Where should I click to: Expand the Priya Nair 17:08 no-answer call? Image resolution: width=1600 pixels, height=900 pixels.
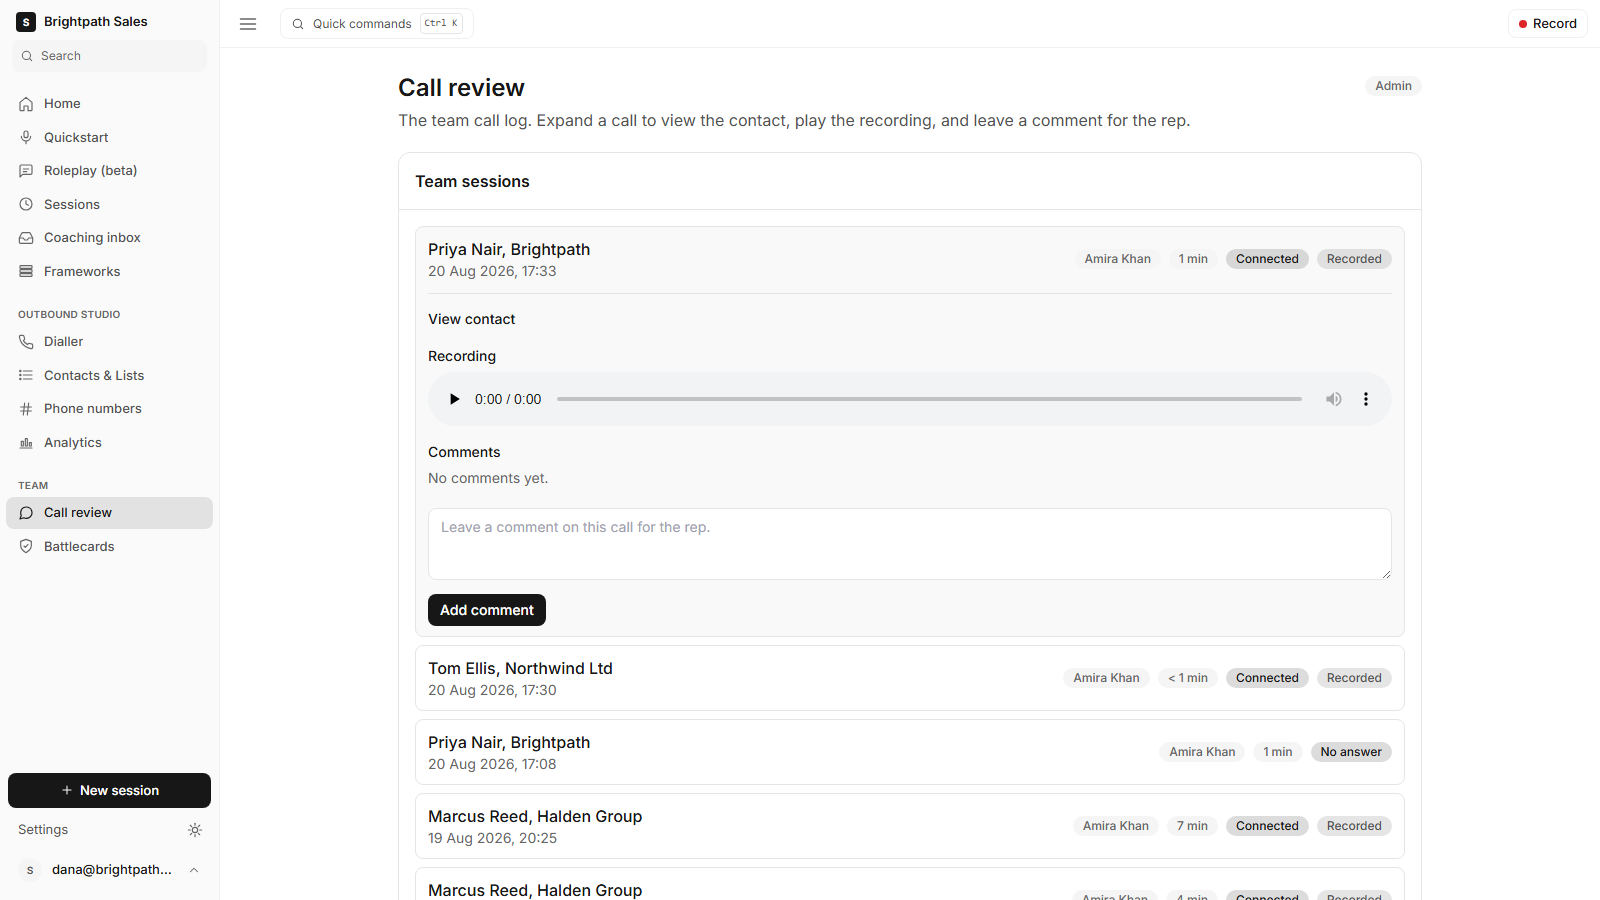tap(910, 752)
